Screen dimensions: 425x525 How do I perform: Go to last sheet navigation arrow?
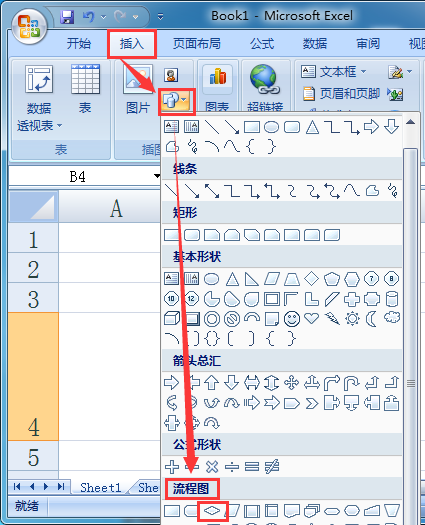61,486
